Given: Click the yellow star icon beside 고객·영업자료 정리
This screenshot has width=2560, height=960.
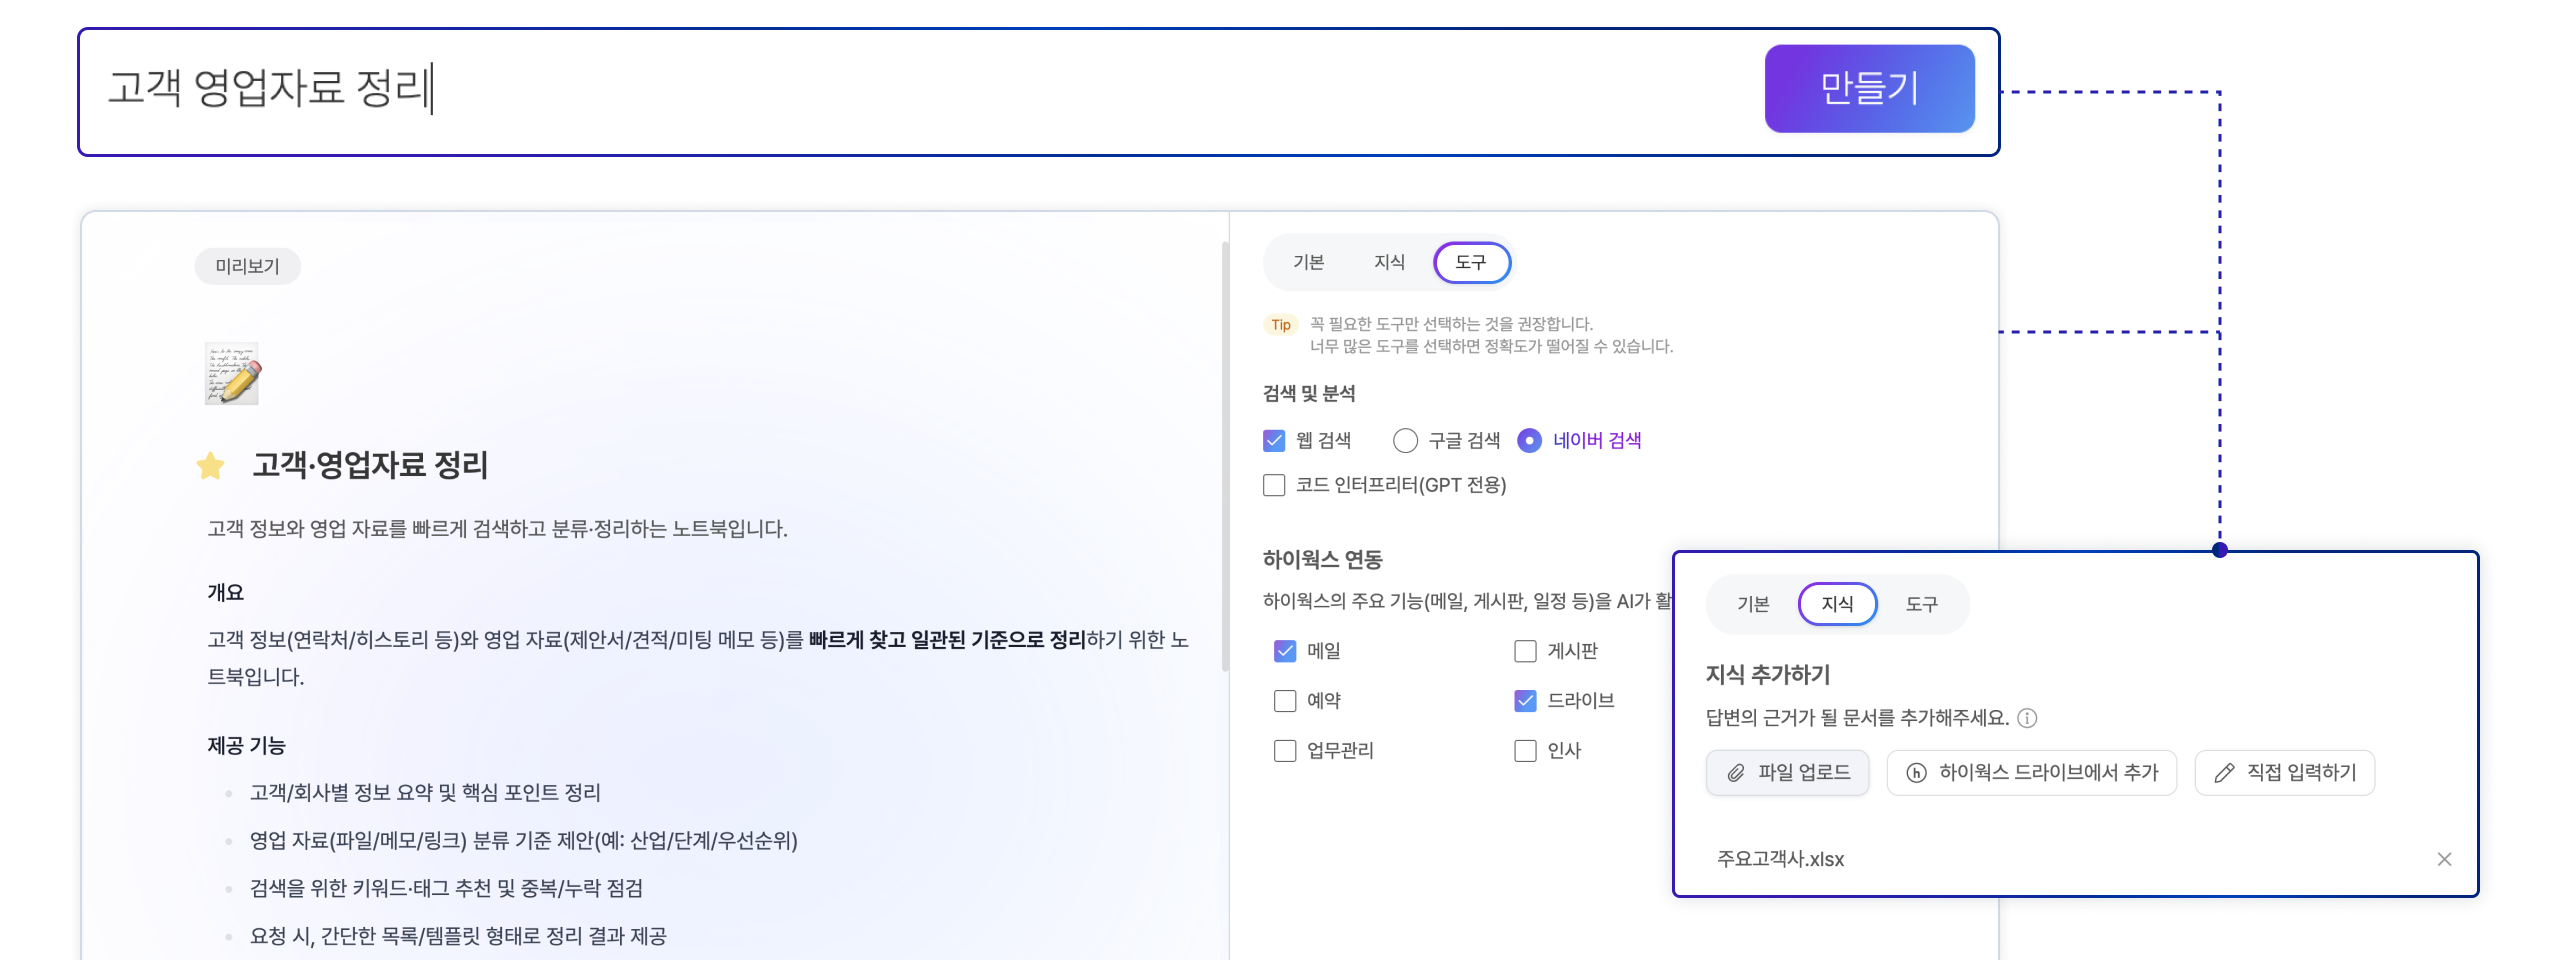Looking at the screenshot, I should coord(210,466).
